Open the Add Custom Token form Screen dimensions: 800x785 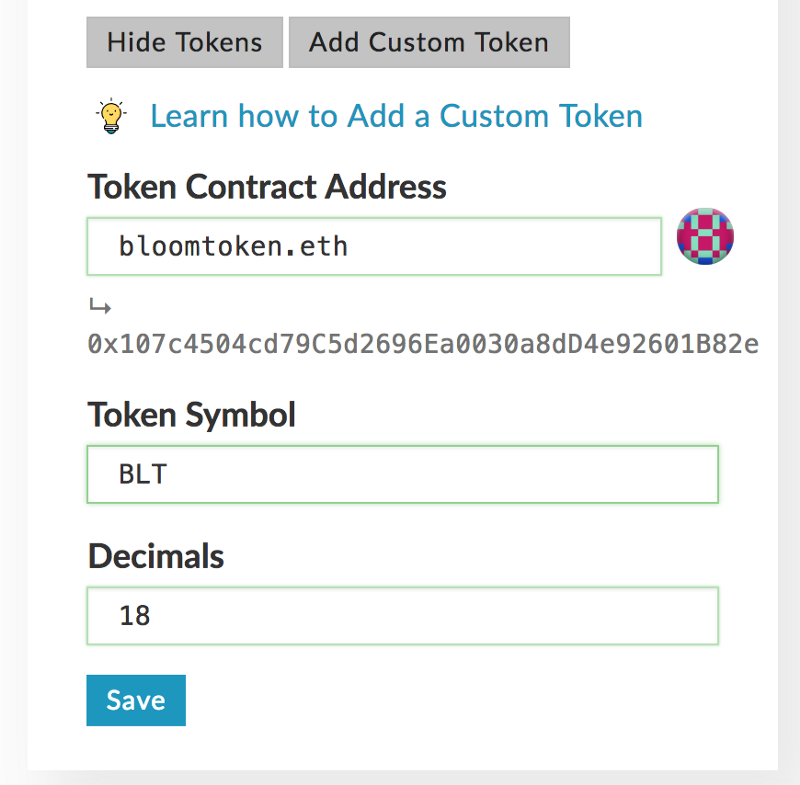tap(429, 42)
